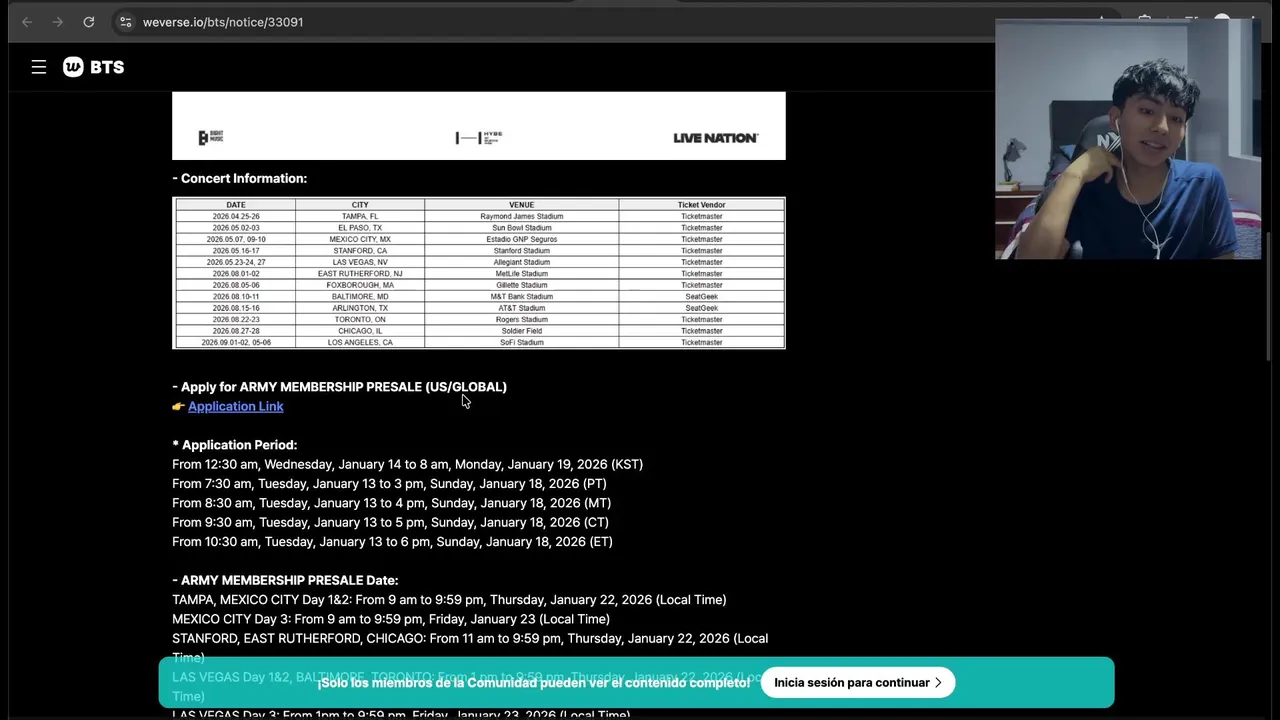The image size is (1280, 720).
Task: Open site info icon in address bar
Action: [125, 22]
